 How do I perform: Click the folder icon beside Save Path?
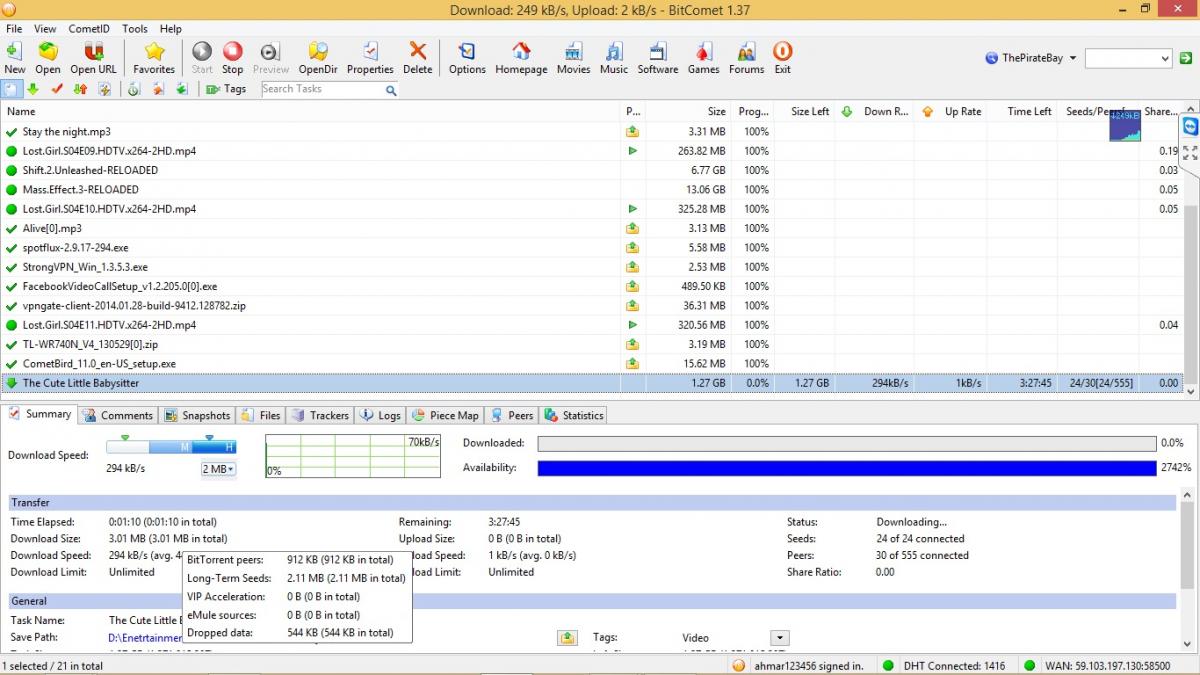click(x=567, y=638)
